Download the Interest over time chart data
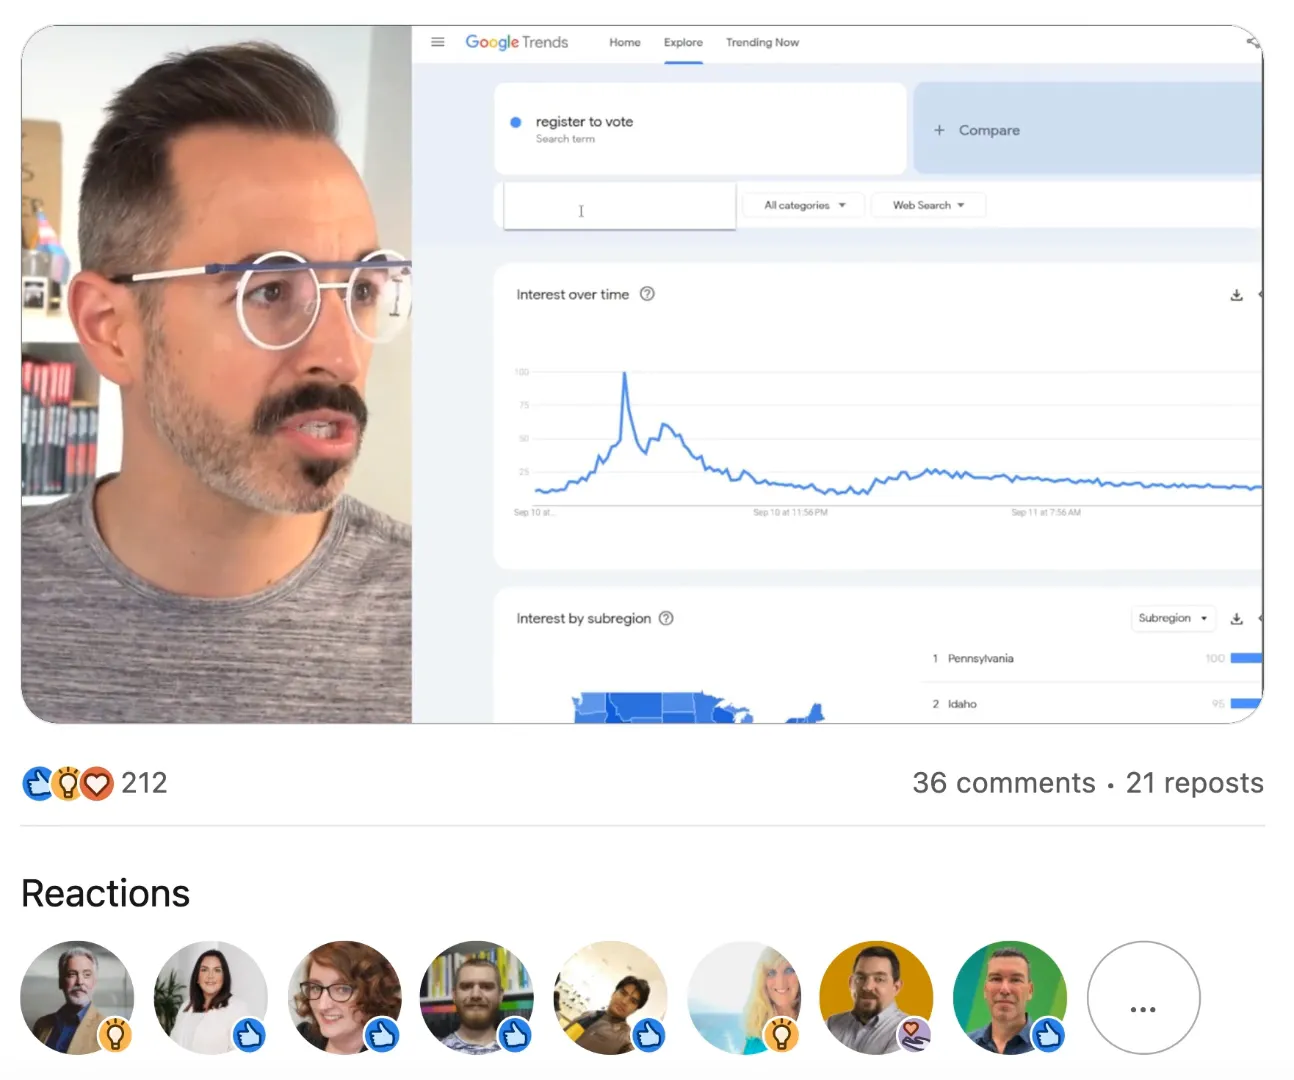This screenshot has width=1294, height=1080. (1236, 295)
